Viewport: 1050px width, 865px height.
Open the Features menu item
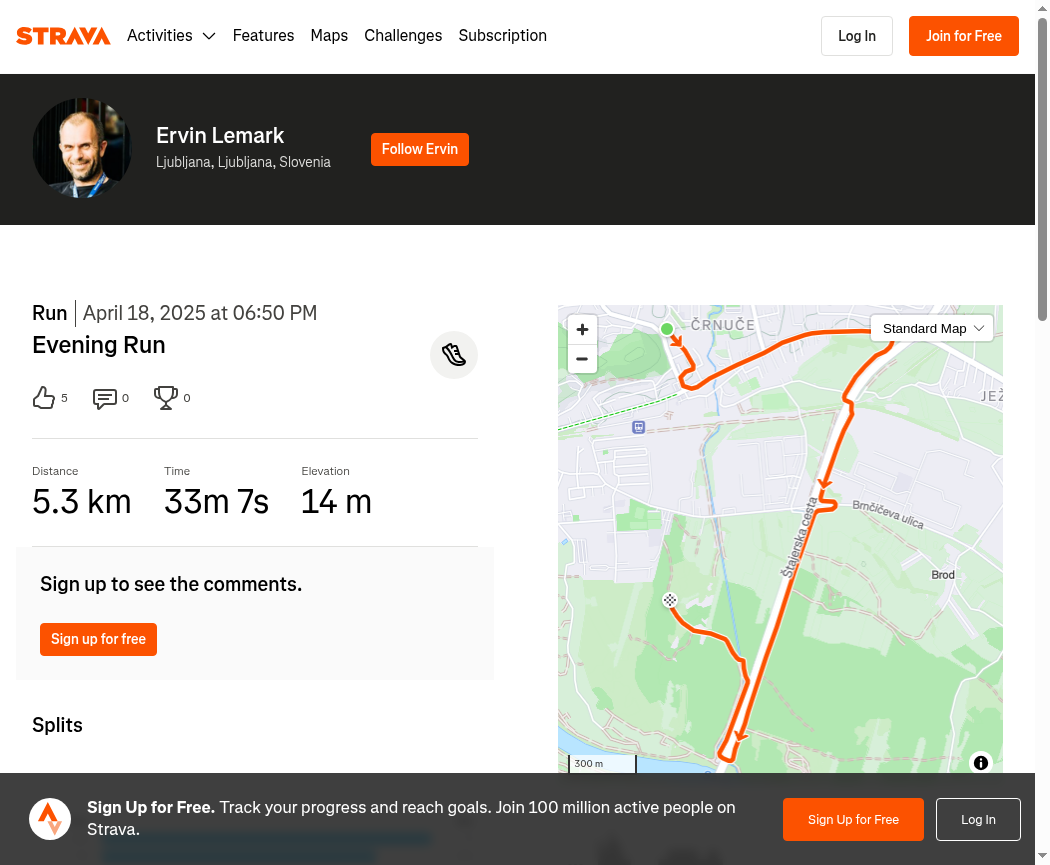[x=263, y=35]
